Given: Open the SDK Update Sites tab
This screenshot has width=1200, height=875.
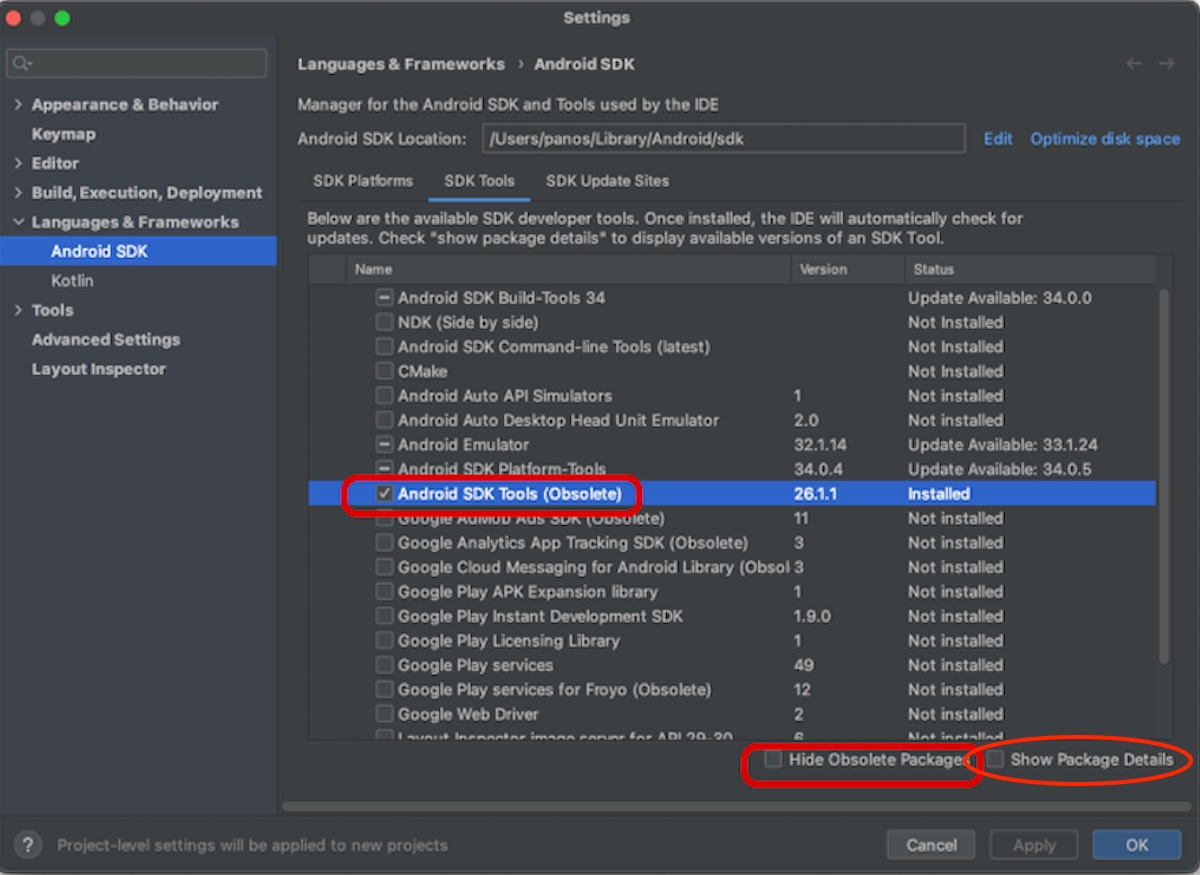Looking at the screenshot, I should [607, 181].
